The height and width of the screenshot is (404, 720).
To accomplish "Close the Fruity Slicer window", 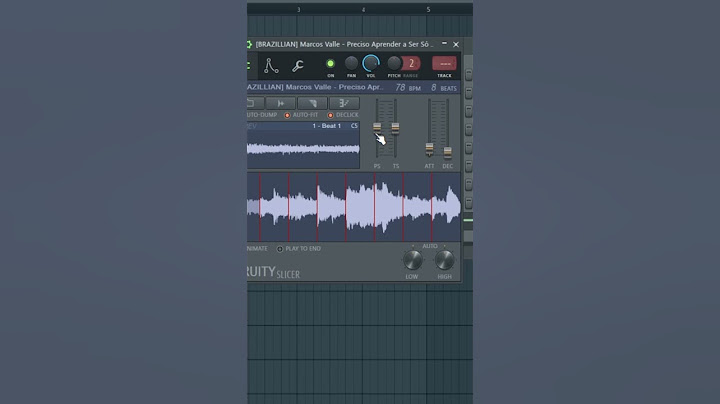I will (x=456, y=45).
